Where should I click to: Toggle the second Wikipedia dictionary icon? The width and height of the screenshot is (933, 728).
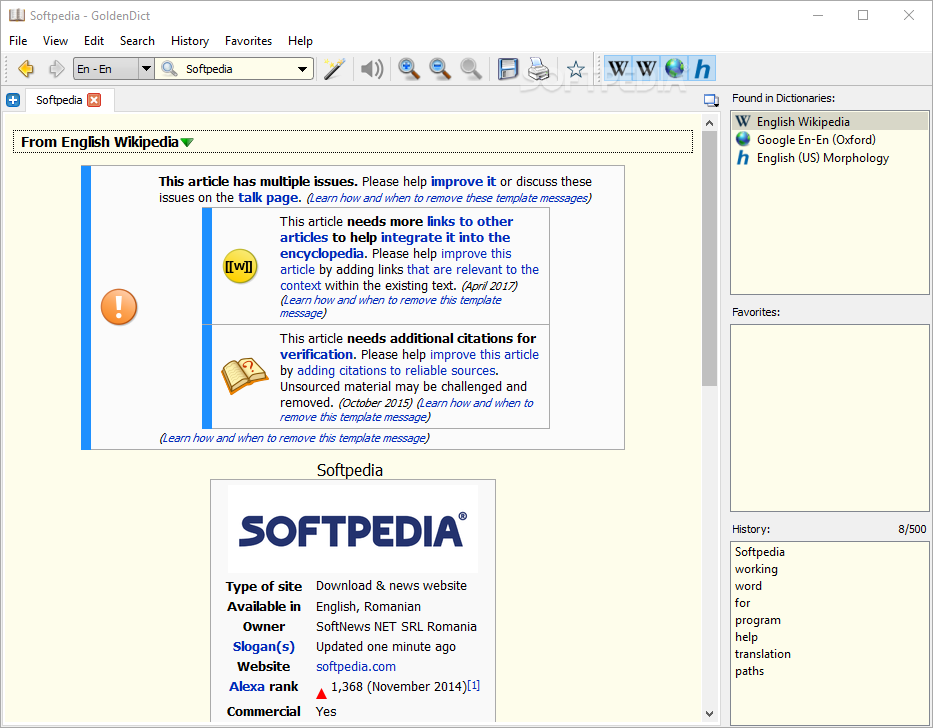point(646,68)
